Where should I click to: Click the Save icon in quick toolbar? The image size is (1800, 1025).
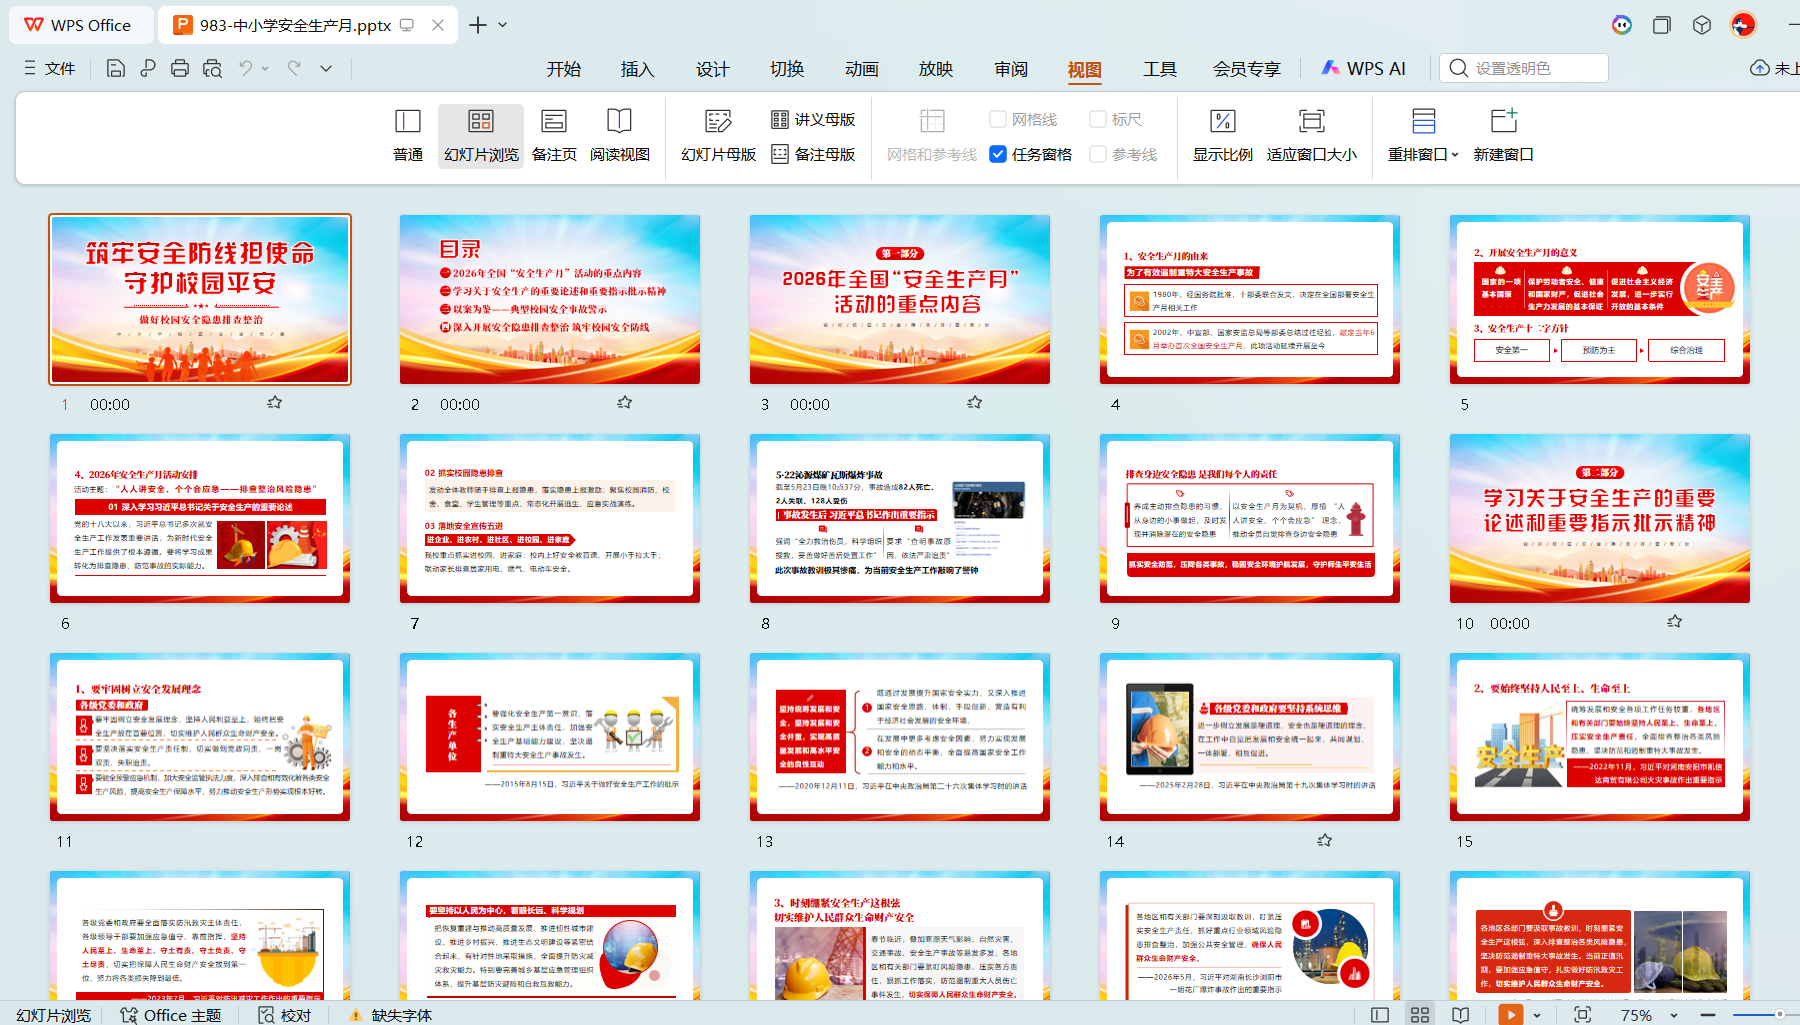click(116, 68)
